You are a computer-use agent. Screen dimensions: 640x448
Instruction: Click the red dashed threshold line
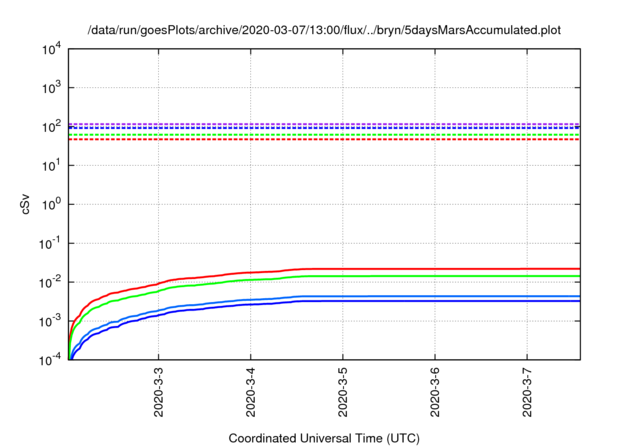[324, 140]
